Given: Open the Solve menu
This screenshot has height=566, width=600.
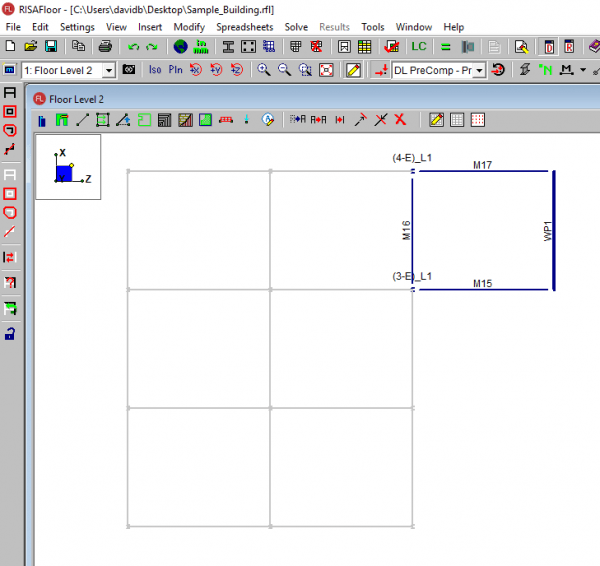Looking at the screenshot, I should (x=296, y=27).
